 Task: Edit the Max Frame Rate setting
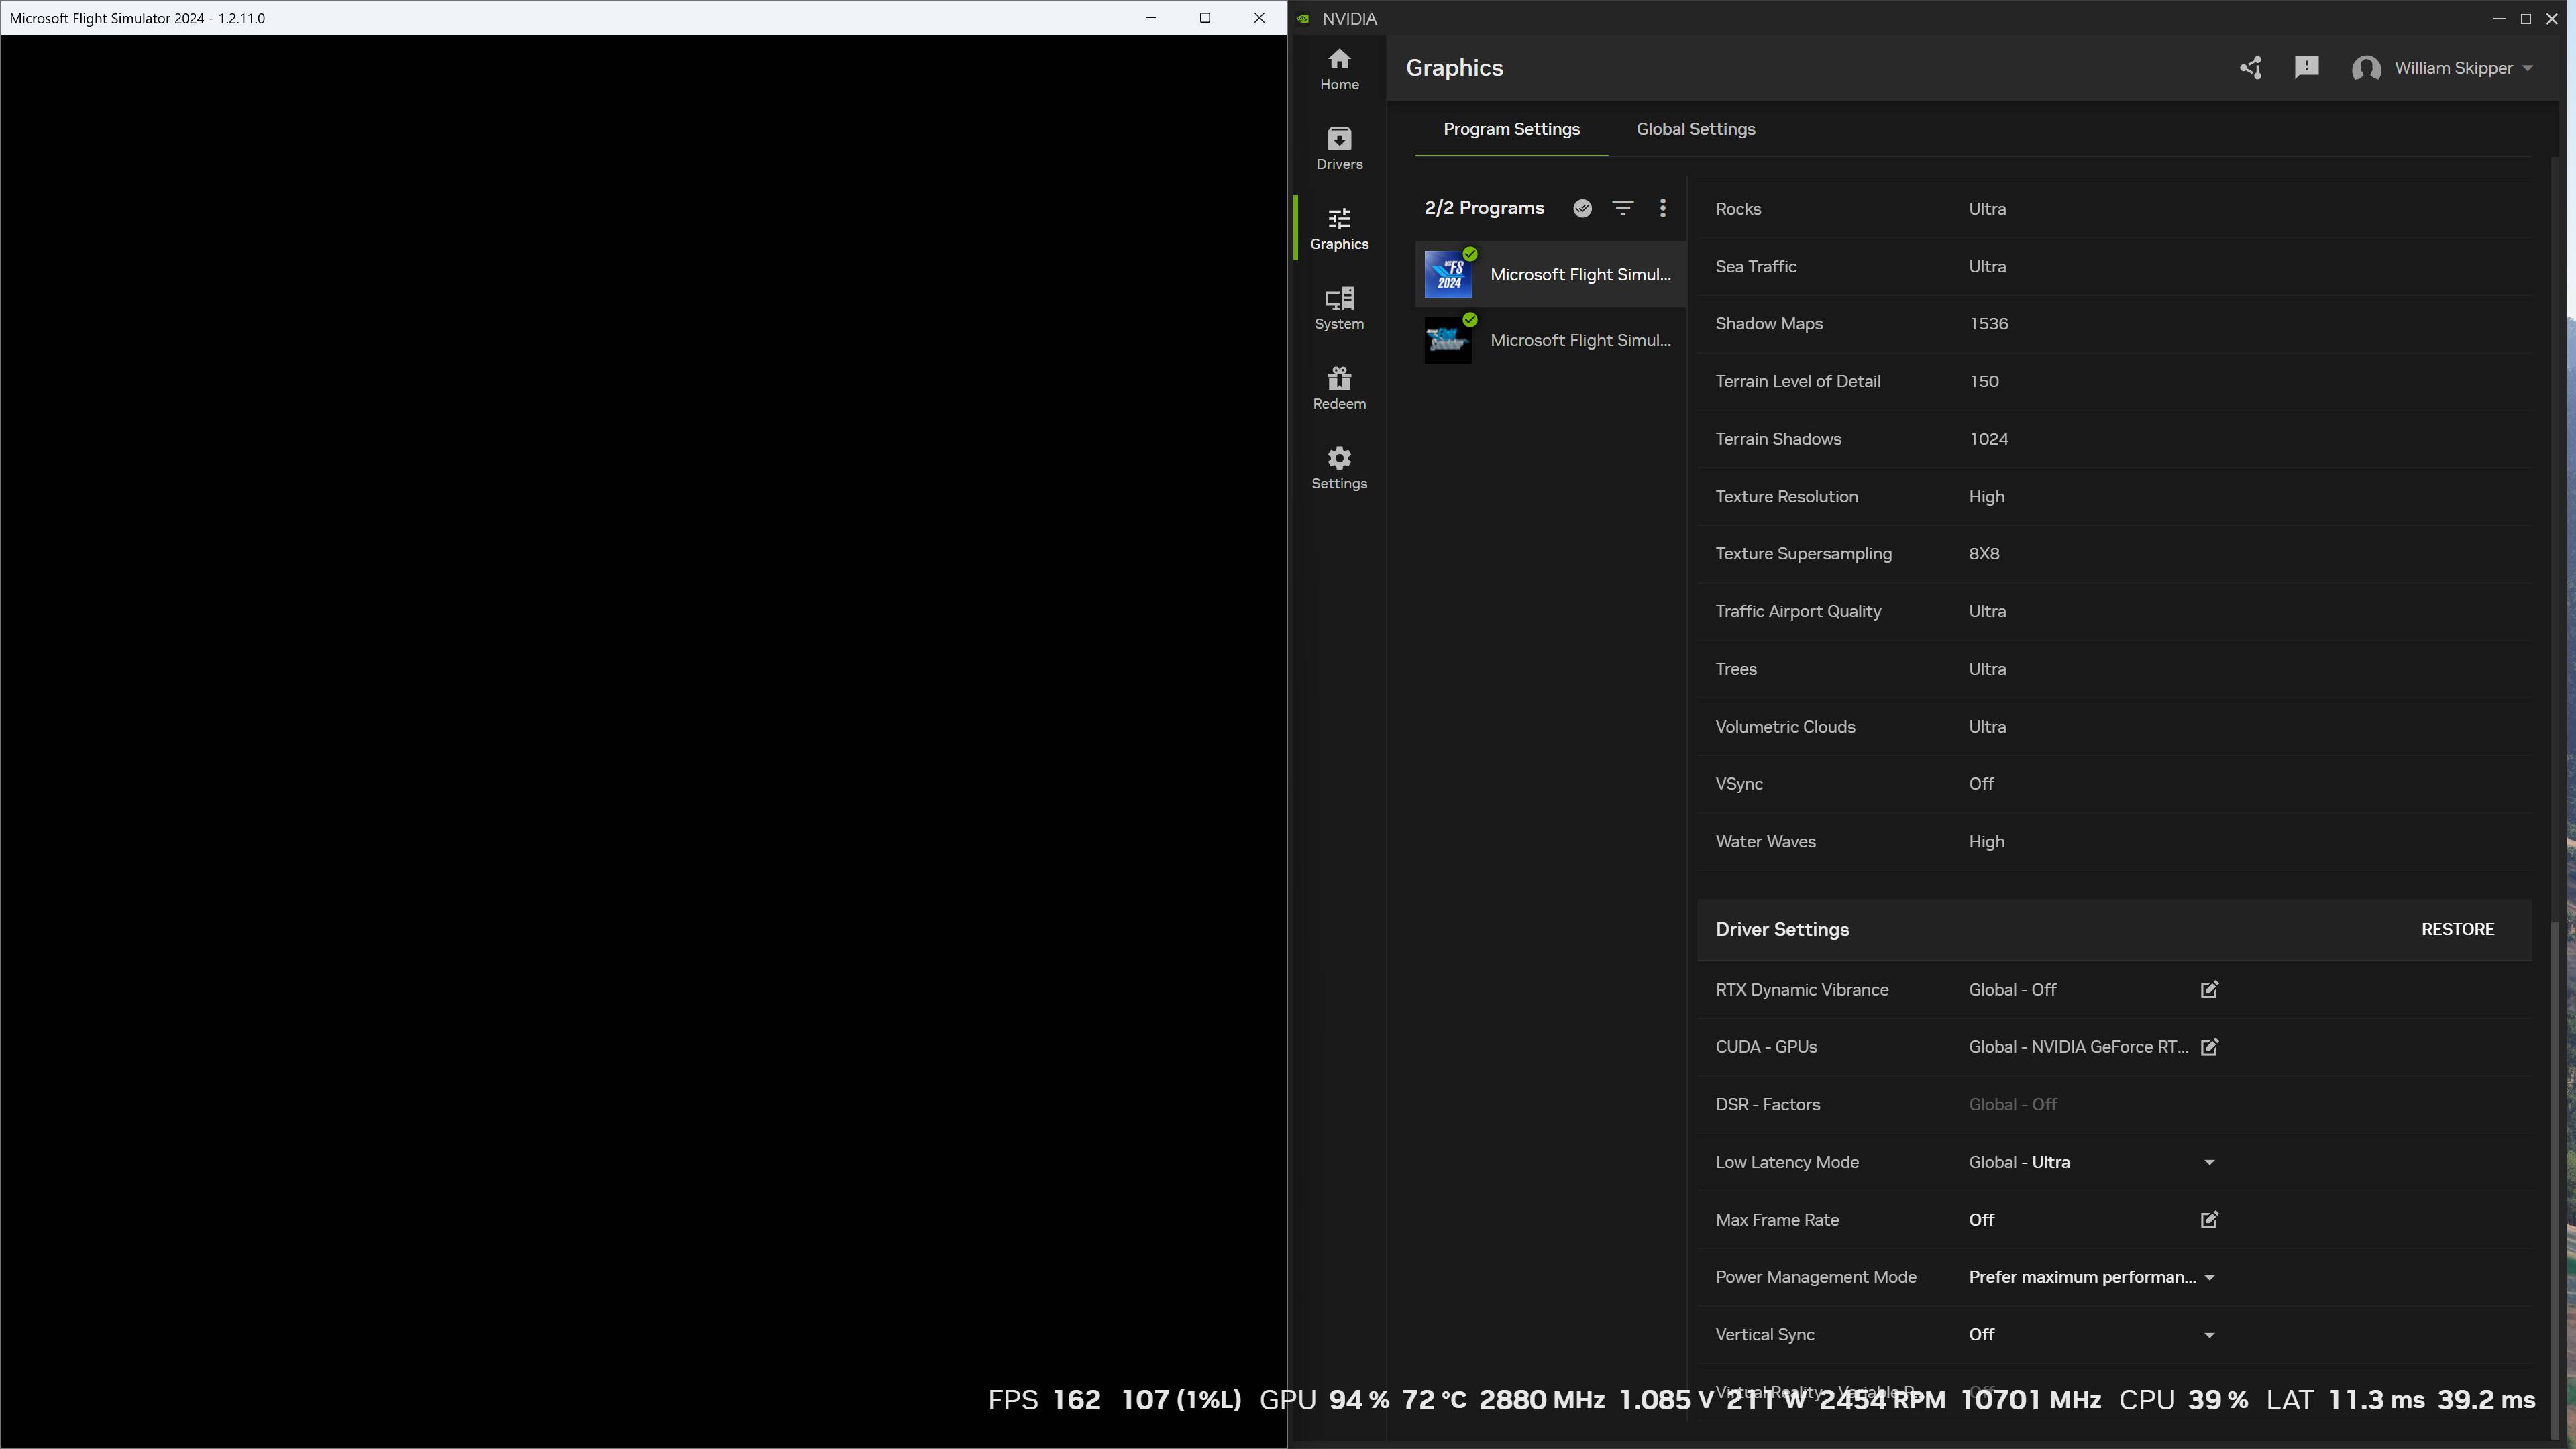point(2209,1220)
